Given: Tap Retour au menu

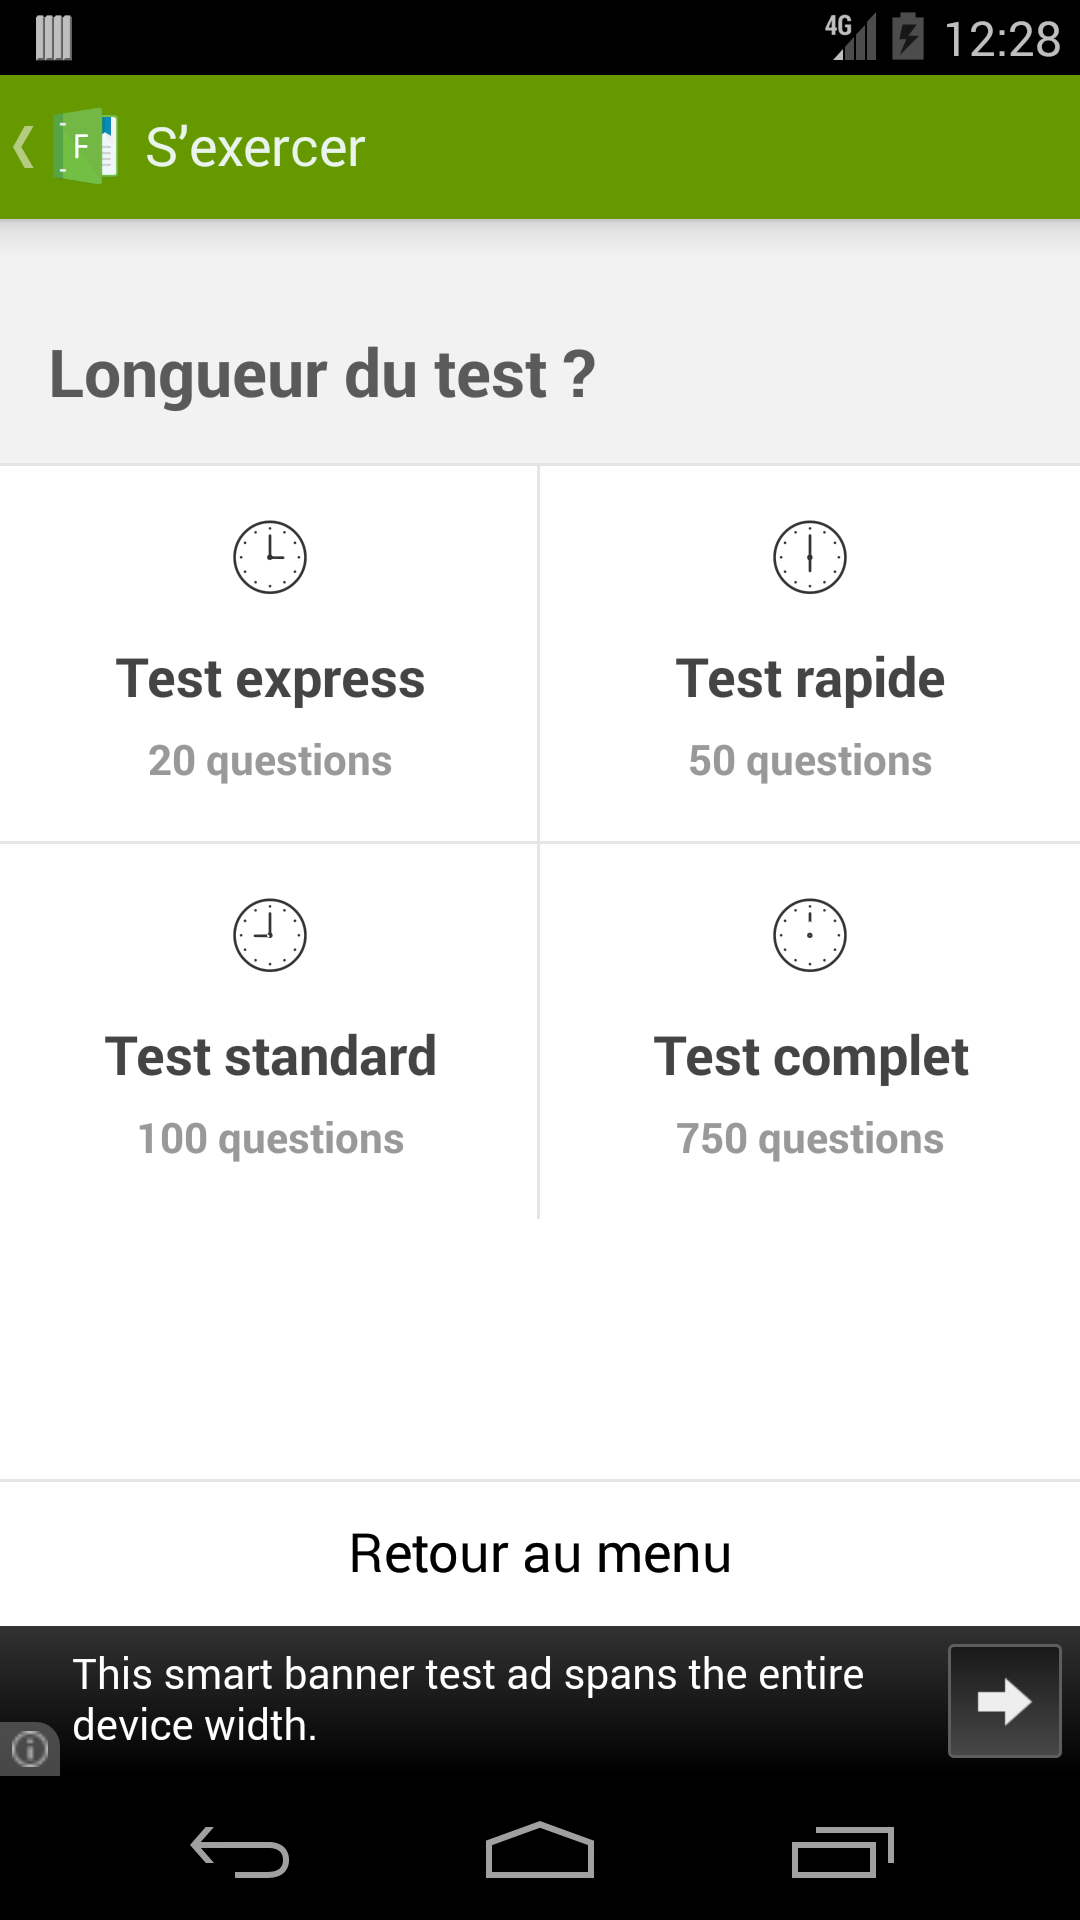Looking at the screenshot, I should 540,1554.
